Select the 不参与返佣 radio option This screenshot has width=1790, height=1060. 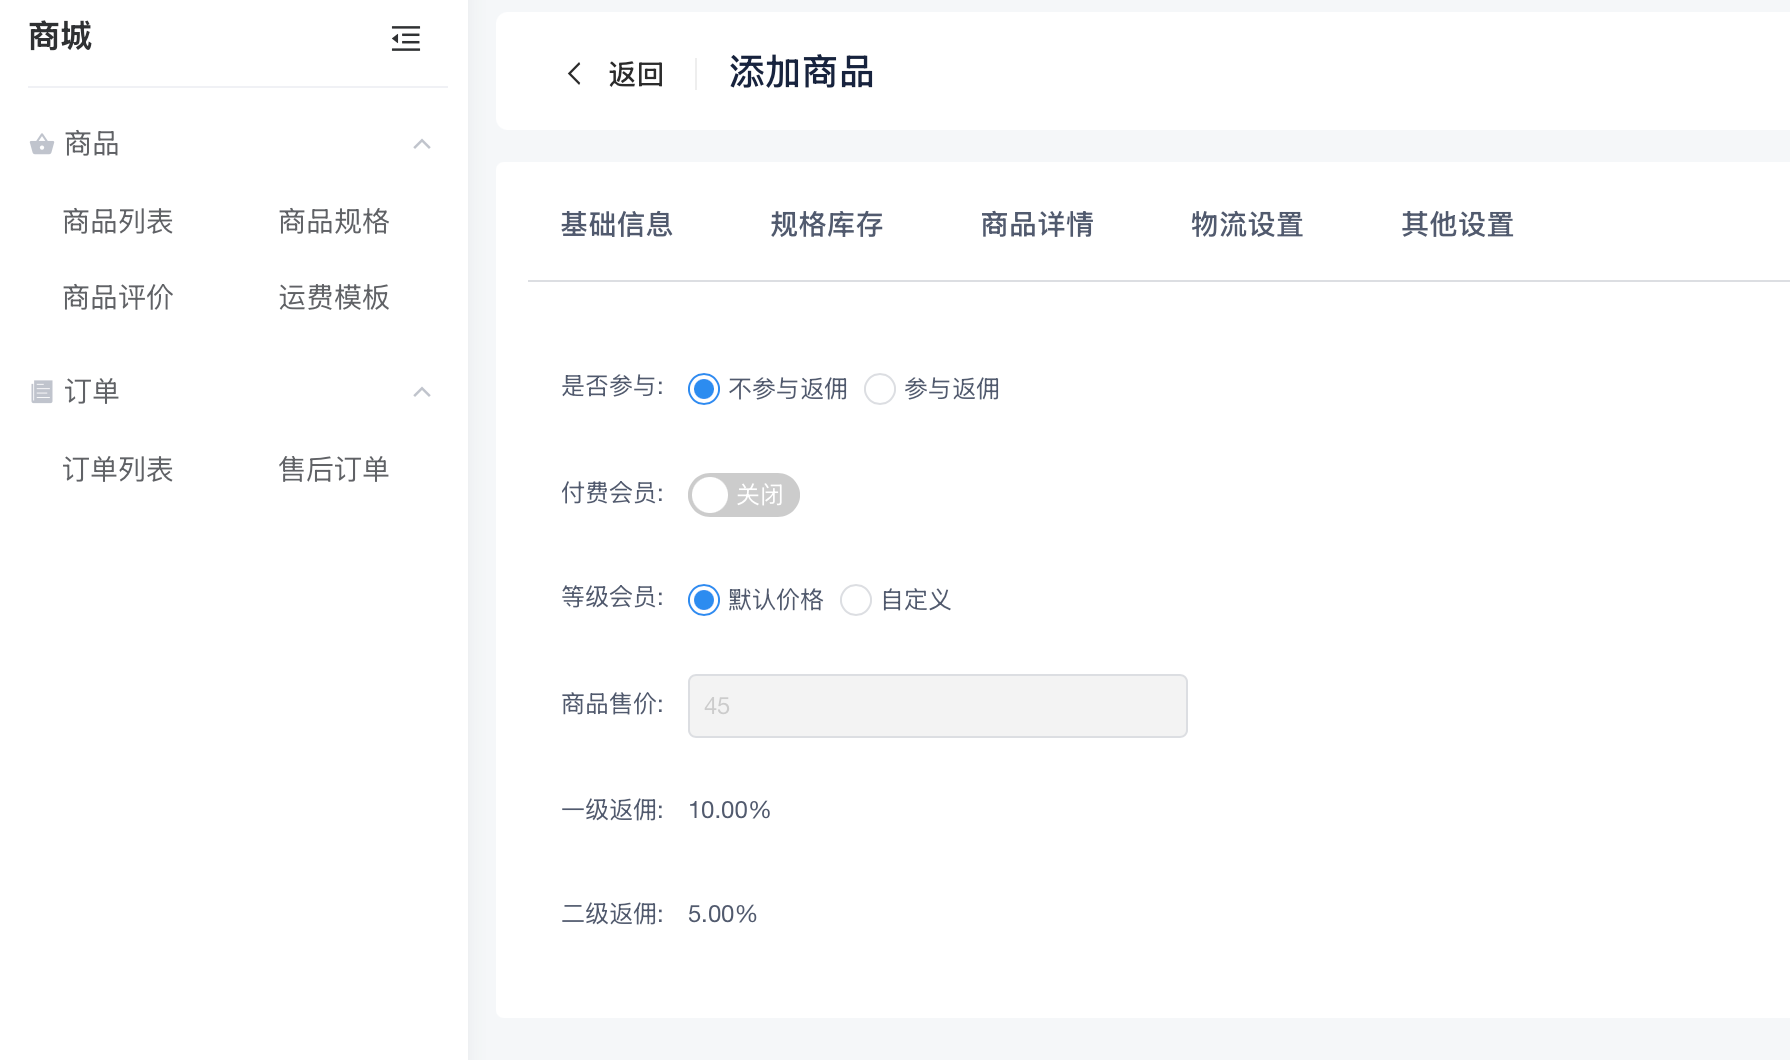click(x=704, y=389)
